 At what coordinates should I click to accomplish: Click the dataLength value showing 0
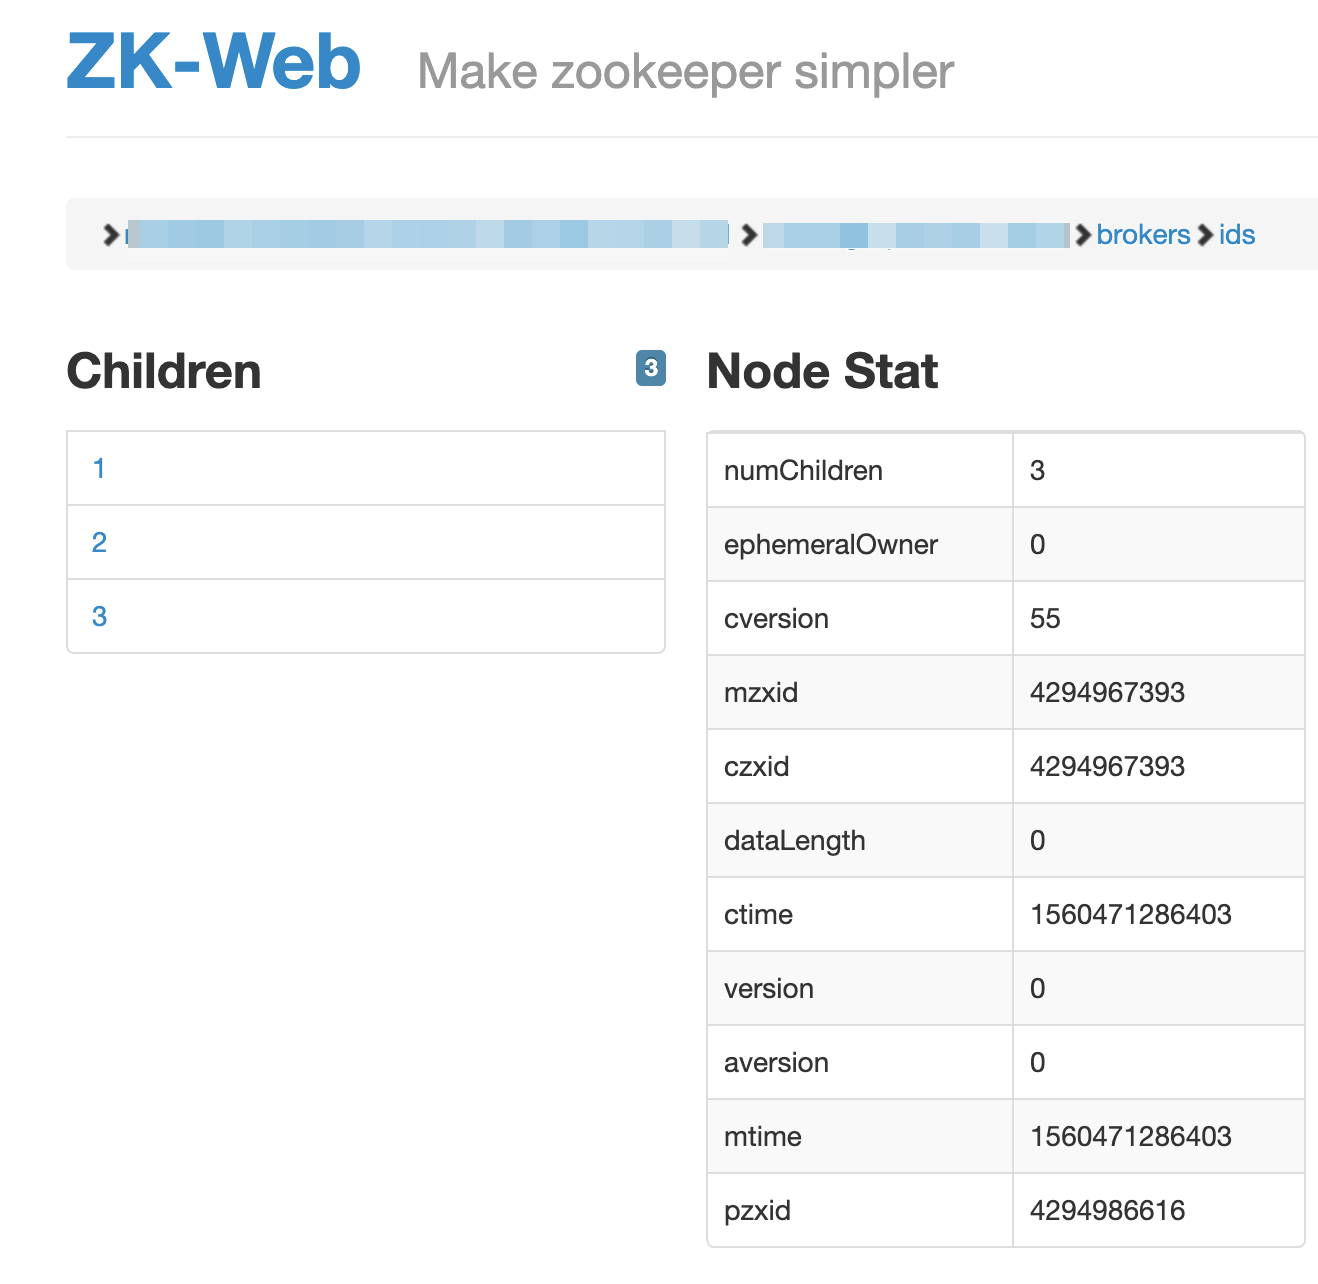1037,840
